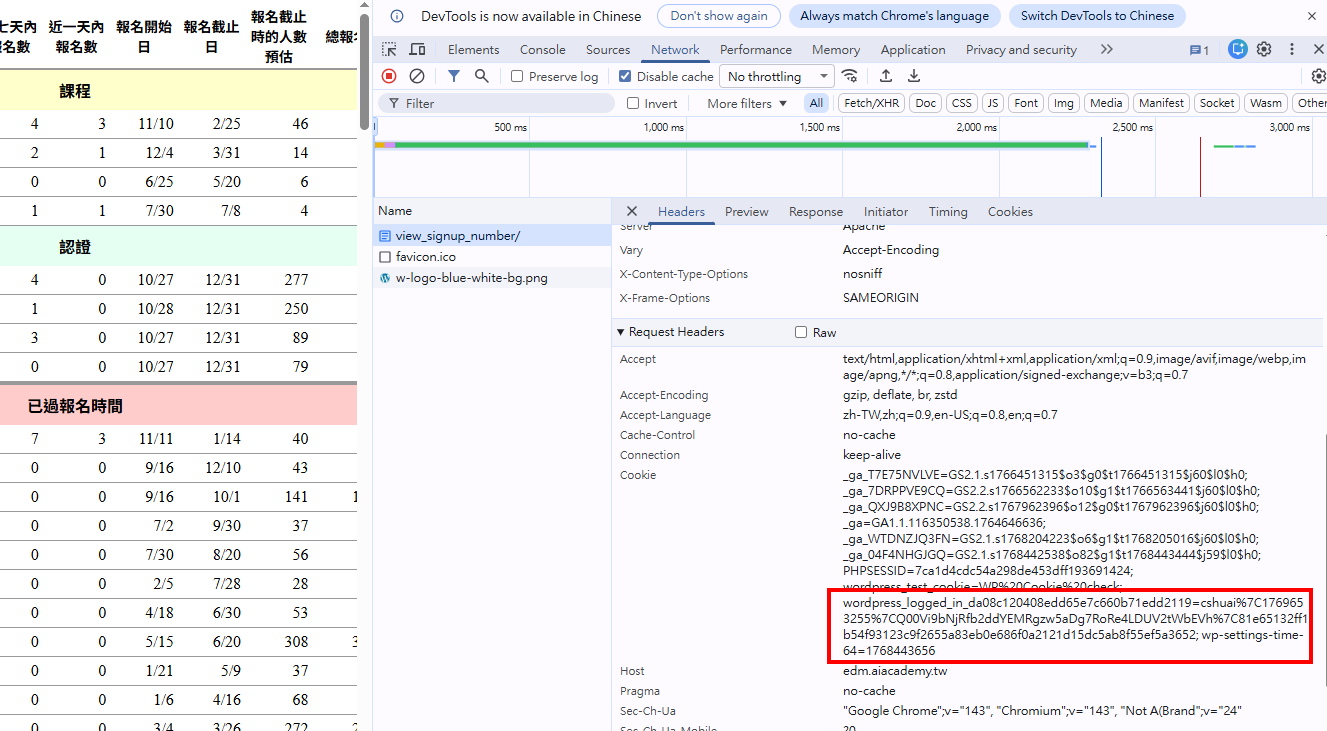Click the inspect element picker icon
The height and width of the screenshot is (731, 1327).
click(389, 49)
